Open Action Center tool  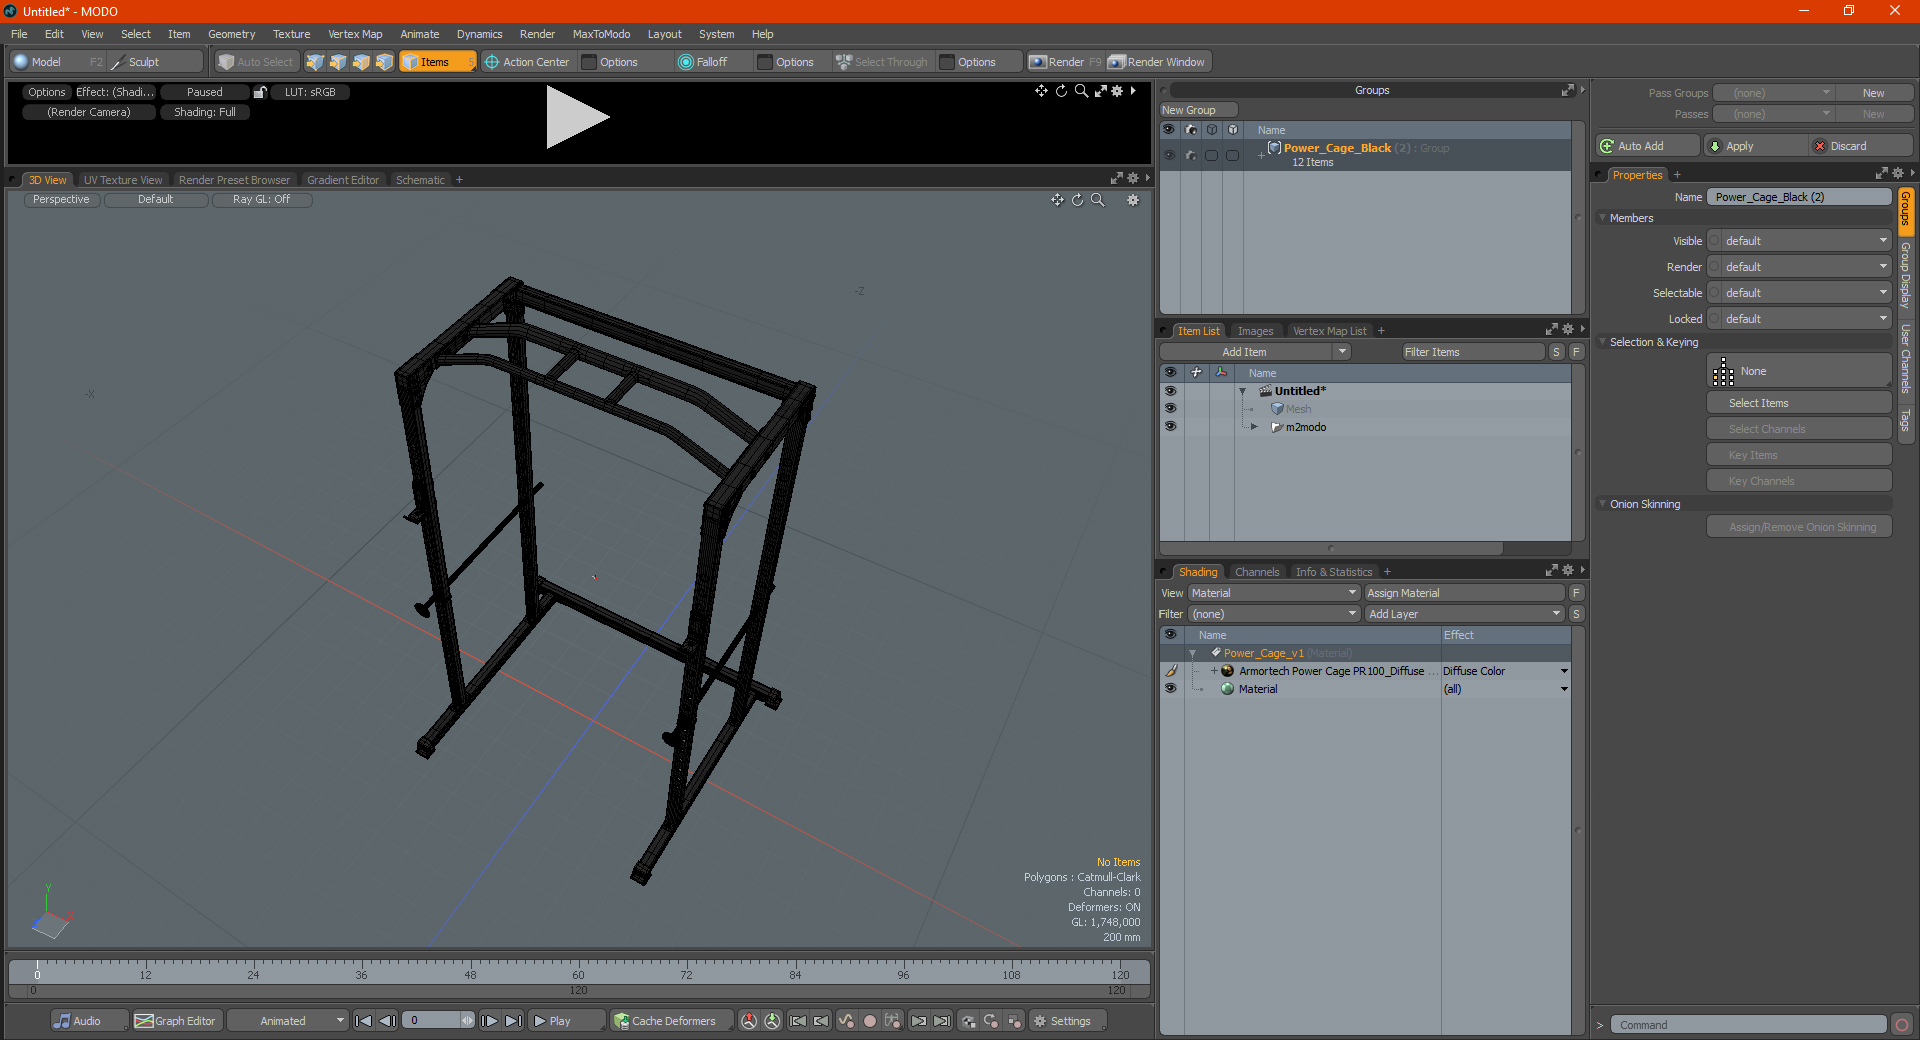tap(527, 62)
